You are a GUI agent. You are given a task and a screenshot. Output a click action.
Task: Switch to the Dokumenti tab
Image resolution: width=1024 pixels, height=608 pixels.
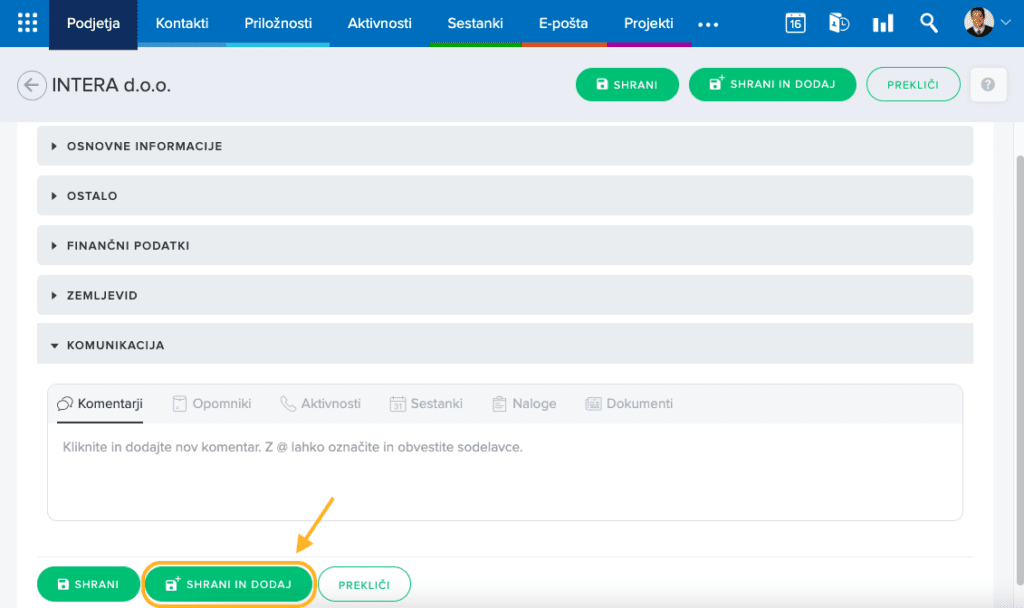[x=629, y=404]
